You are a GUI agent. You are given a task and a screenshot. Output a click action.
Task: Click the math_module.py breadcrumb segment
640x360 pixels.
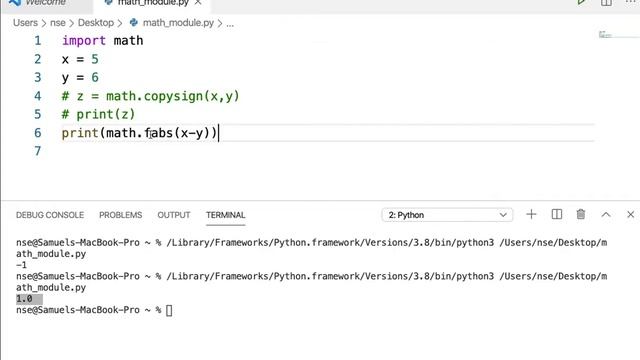click(x=178, y=23)
